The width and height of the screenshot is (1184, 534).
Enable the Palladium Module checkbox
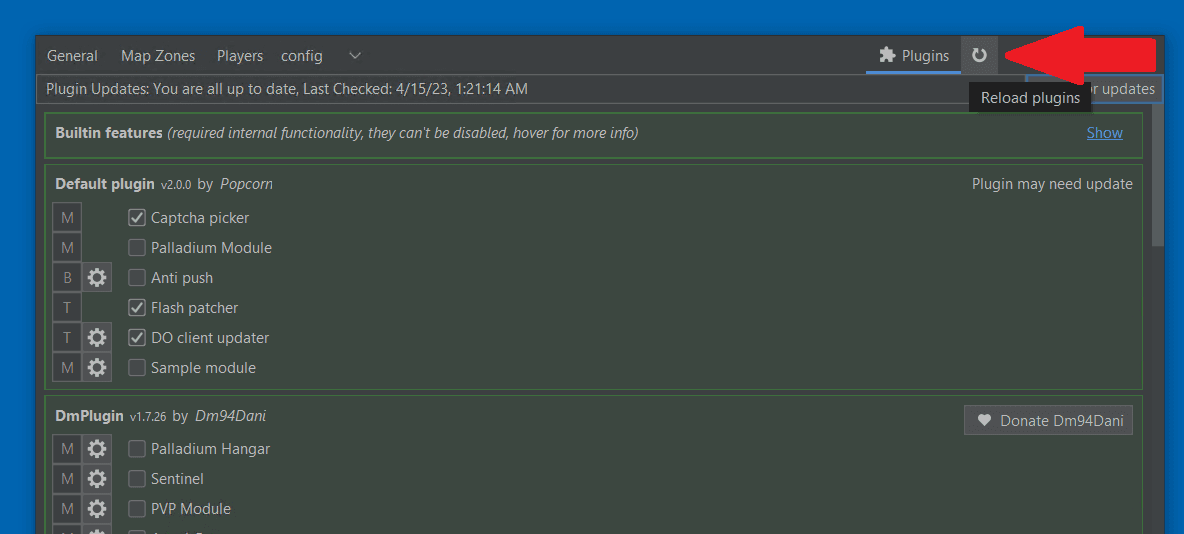137,248
